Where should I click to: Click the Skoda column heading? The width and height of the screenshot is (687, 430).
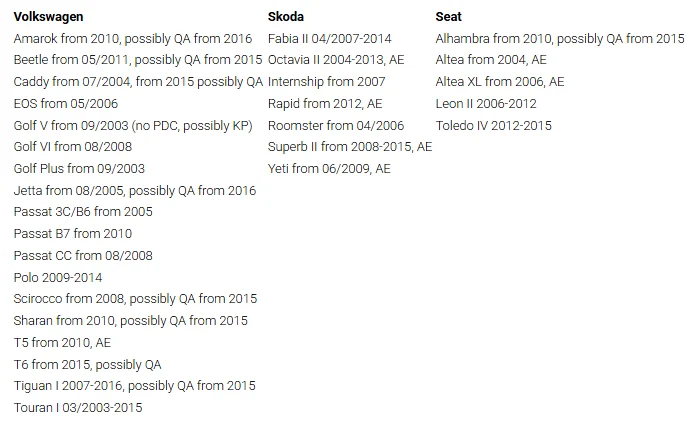coord(286,17)
